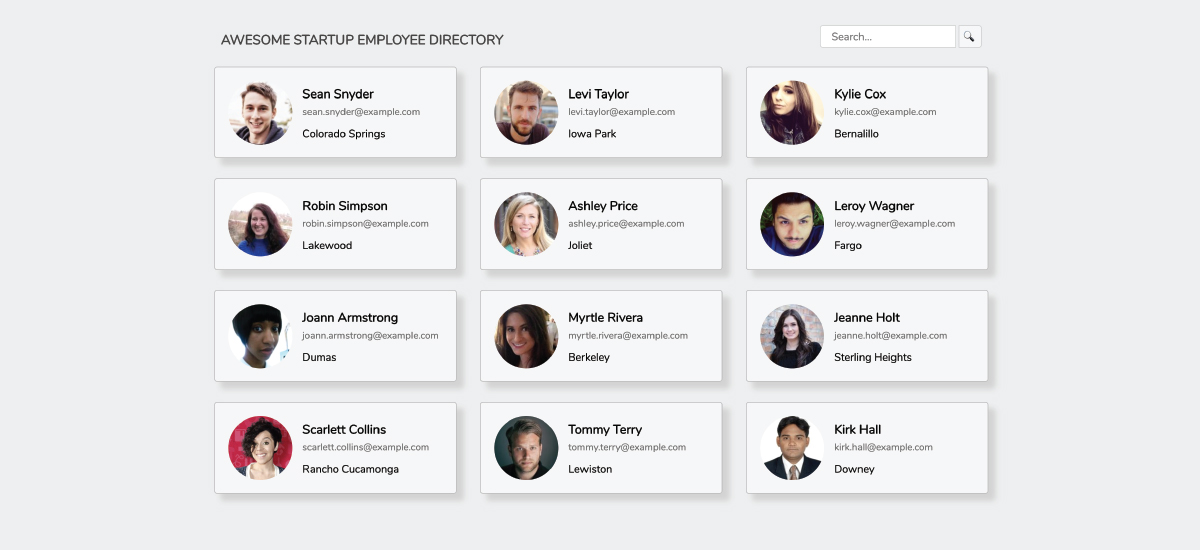The image size is (1200, 550).
Task: Open Sean Snyder's profile photo
Action: coord(260,113)
